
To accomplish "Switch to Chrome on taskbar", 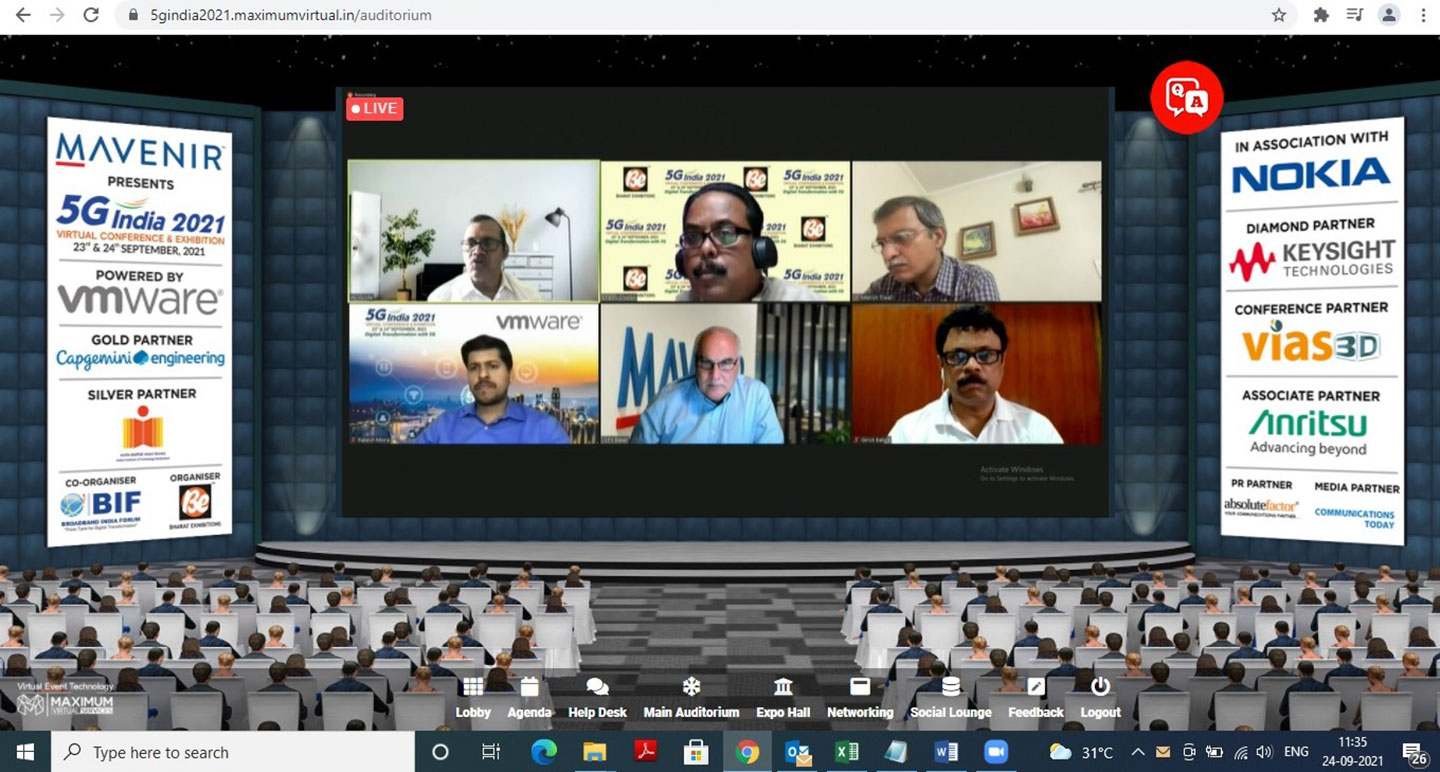I will click(x=747, y=752).
